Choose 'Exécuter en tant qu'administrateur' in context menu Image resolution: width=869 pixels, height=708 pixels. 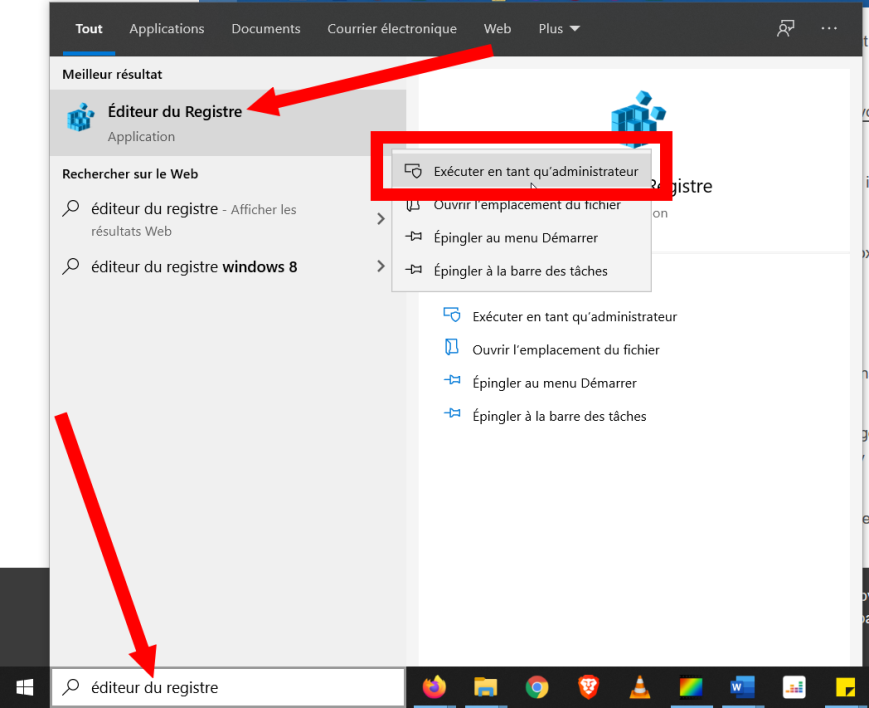(x=535, y=171)
